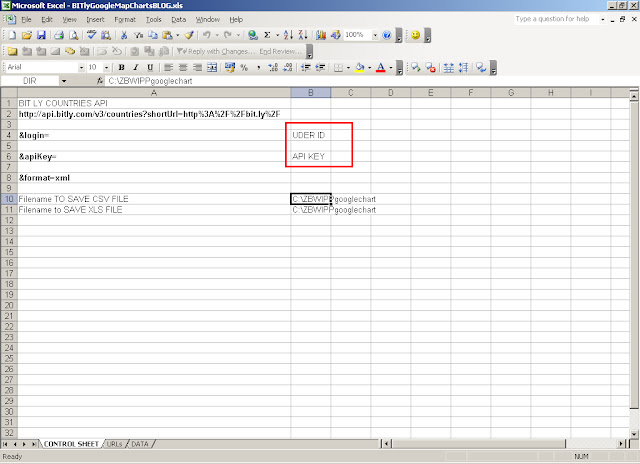Select the CONTROL SHEET tab

71,444
